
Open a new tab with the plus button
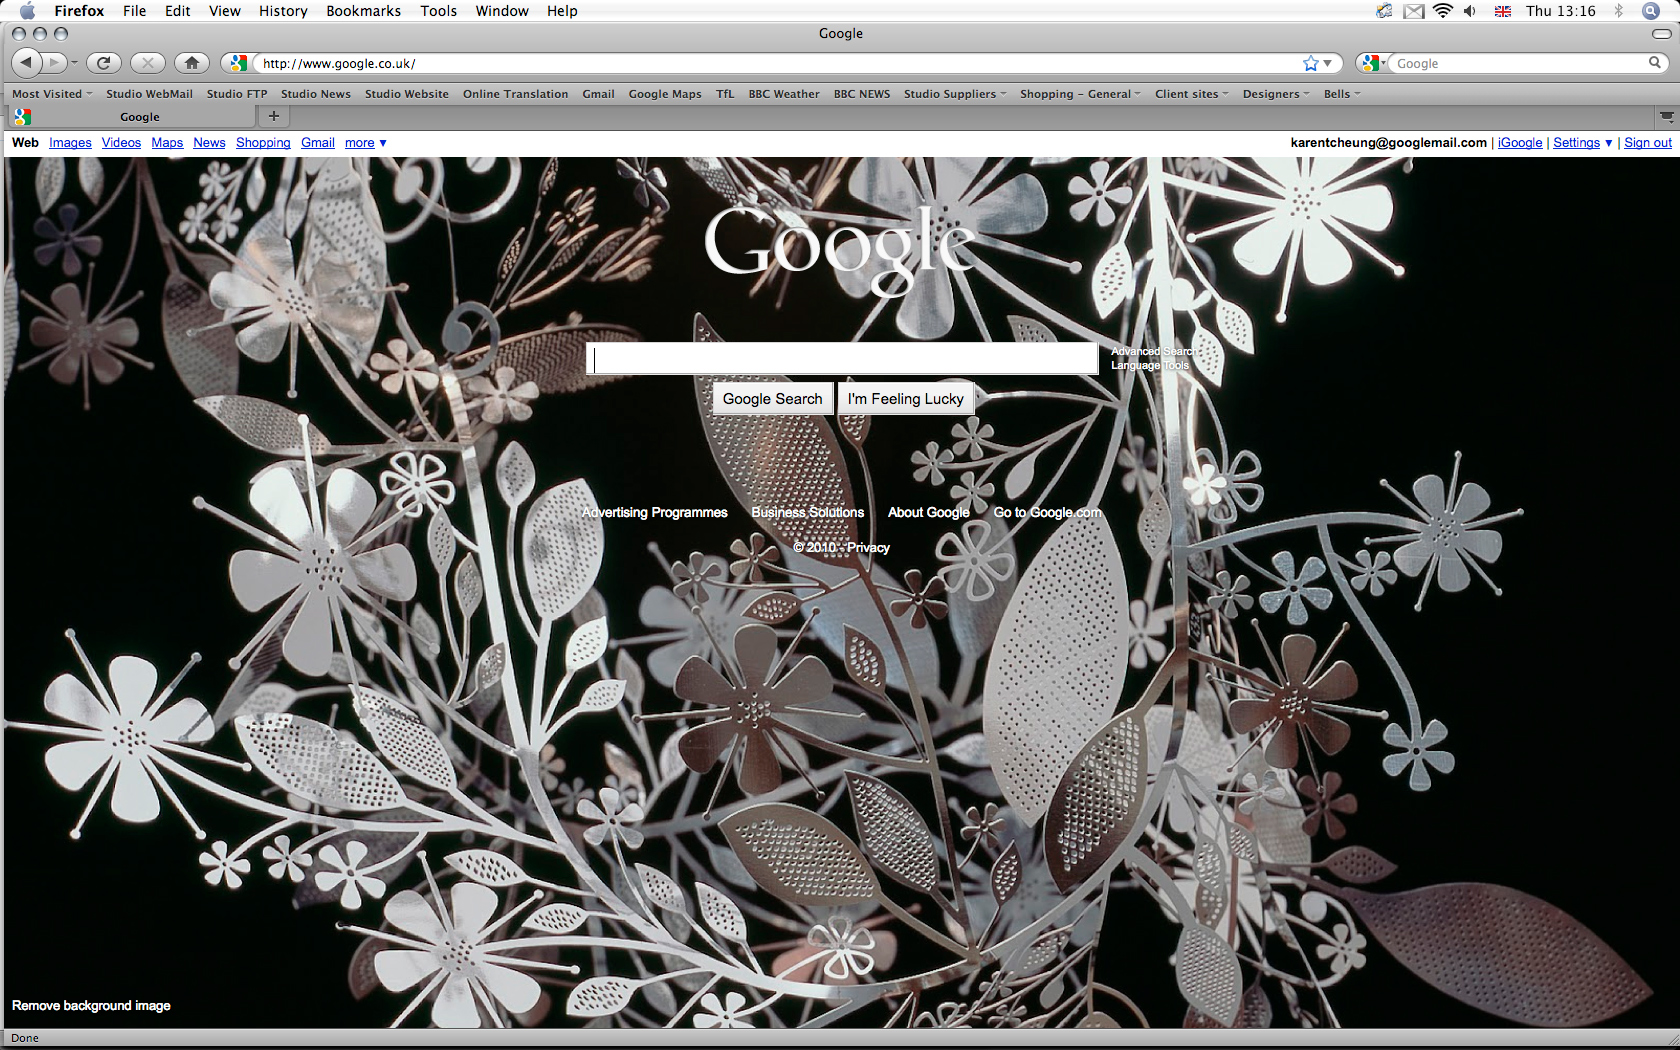274,117
